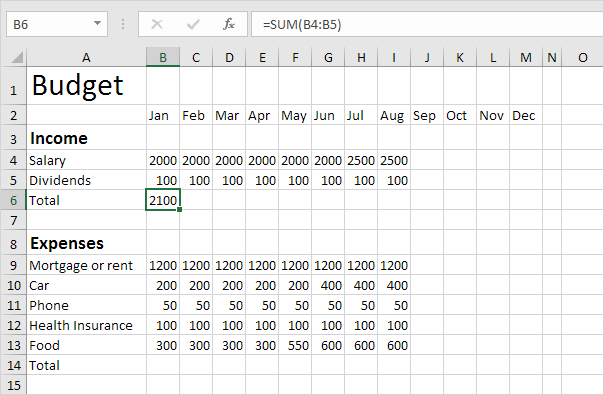Image resolution: width=604 pixels, height=395 pixels.
Task: Click the Budget title cell
Action: click(x=86, y=86)
